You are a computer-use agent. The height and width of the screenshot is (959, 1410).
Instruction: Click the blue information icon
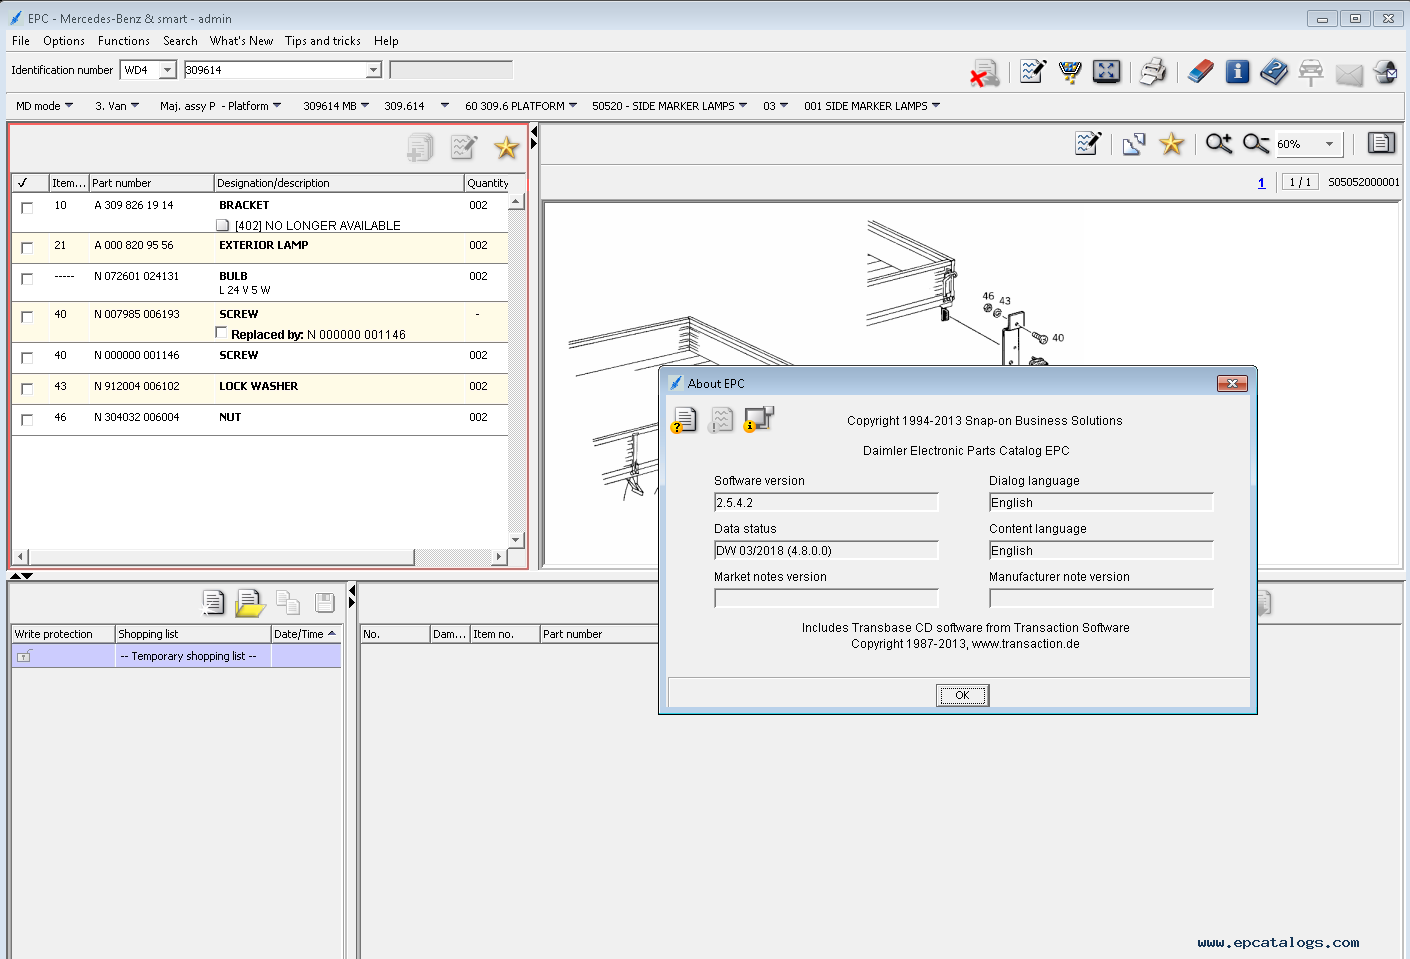pos(1237,72)
